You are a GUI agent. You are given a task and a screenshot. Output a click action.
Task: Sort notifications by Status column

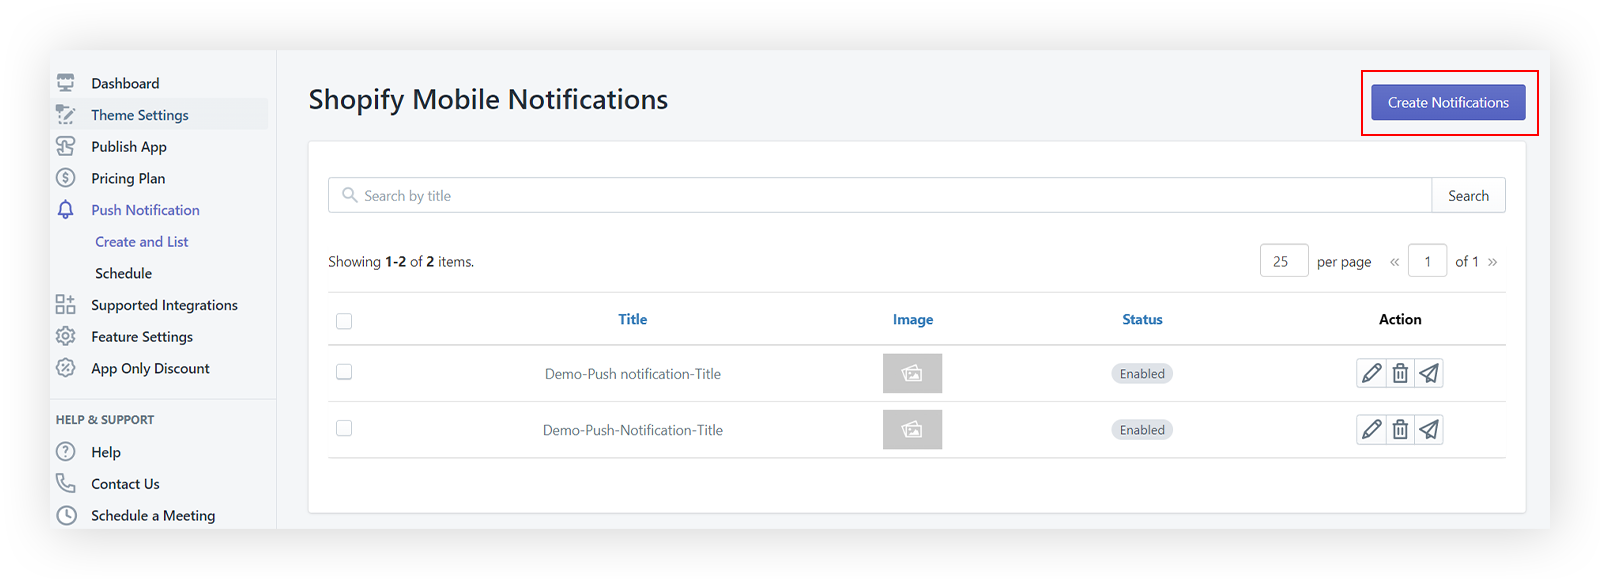[x=1142, y=318]
